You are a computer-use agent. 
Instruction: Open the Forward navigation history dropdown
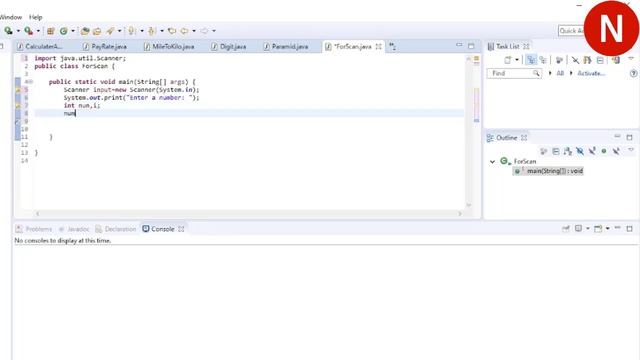pos(214,31)
